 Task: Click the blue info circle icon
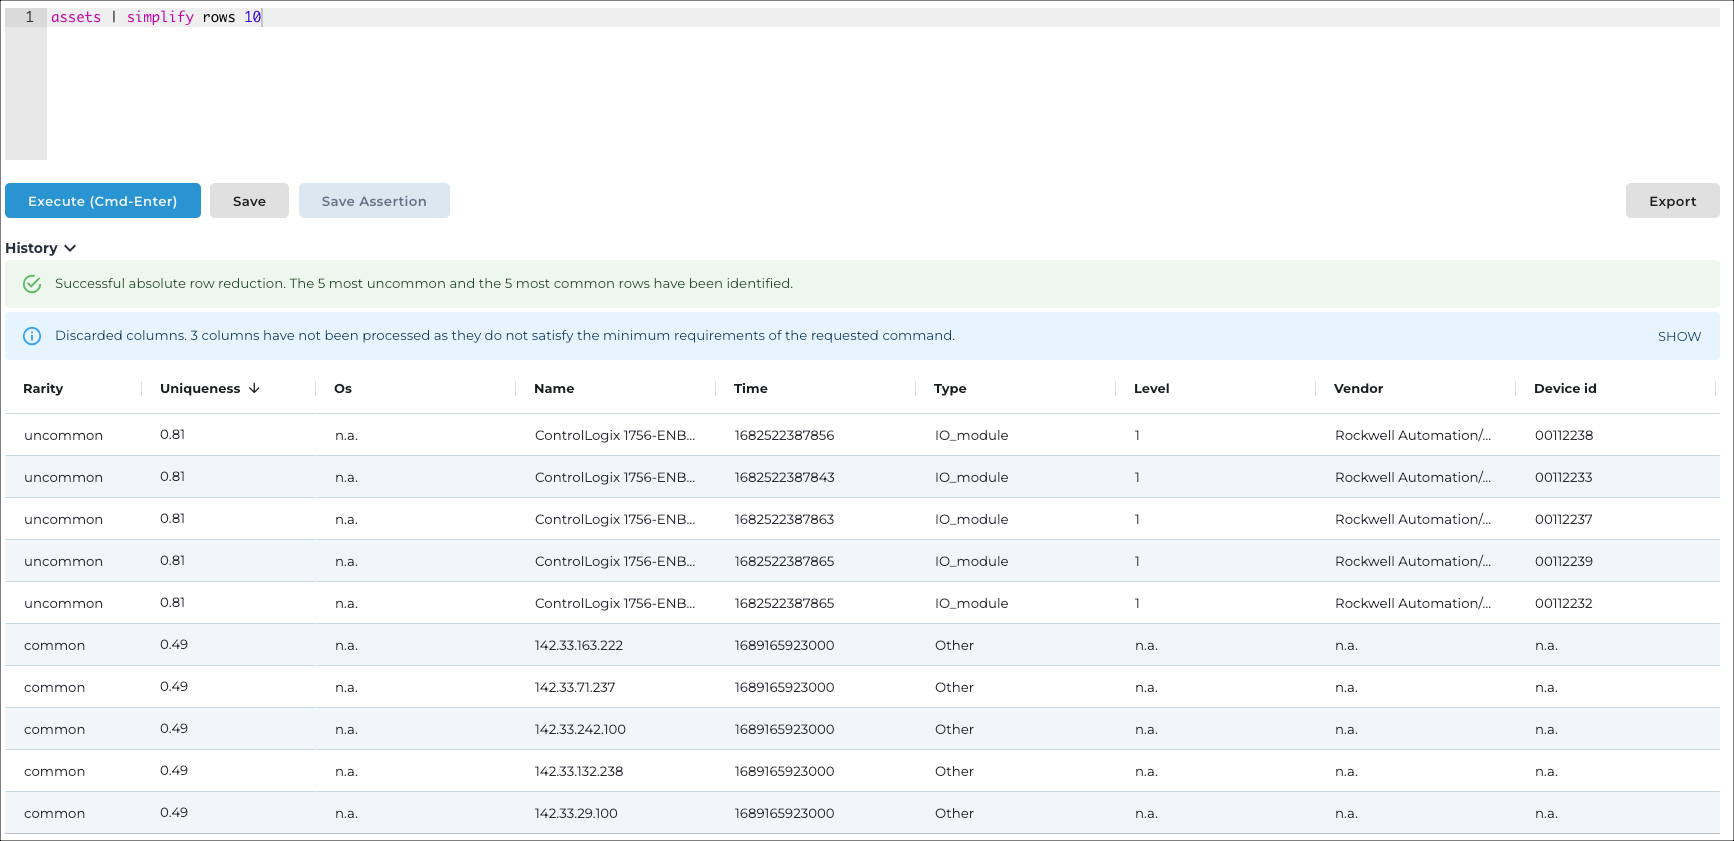point(32,336)
